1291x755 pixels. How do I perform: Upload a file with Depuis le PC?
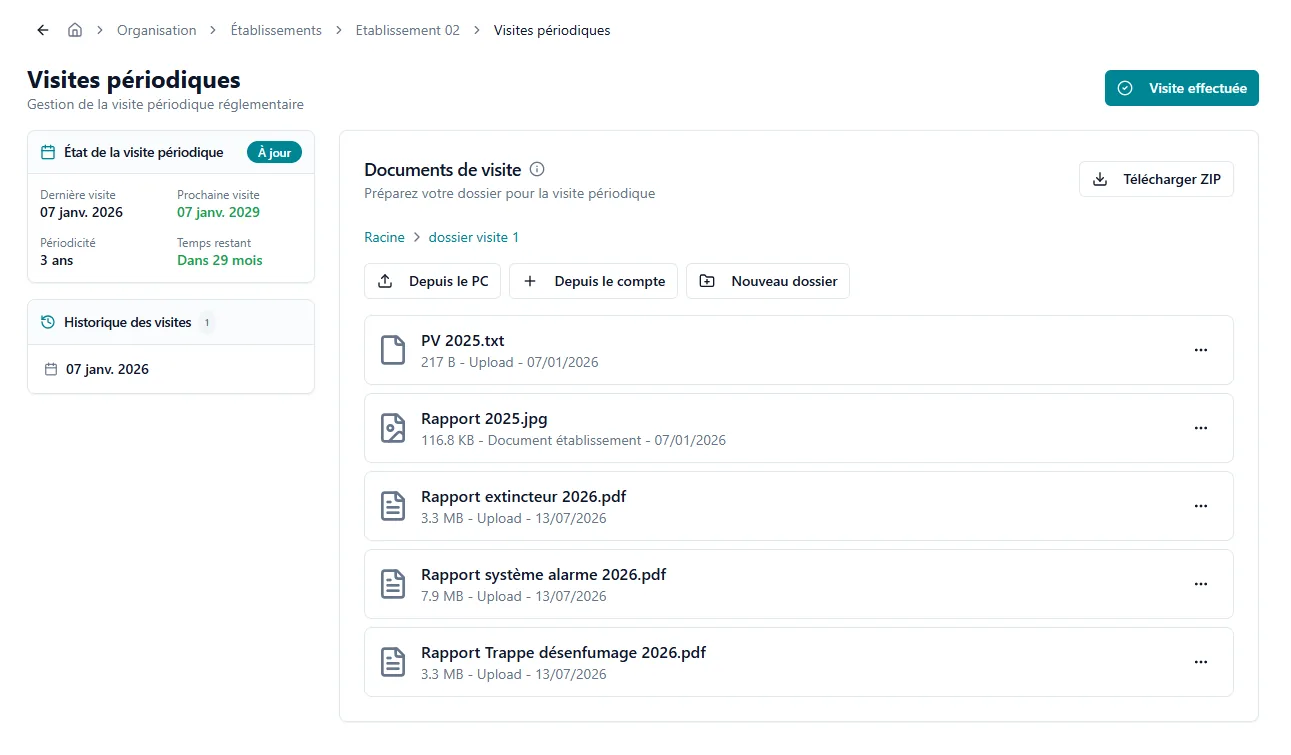[432, 281]
